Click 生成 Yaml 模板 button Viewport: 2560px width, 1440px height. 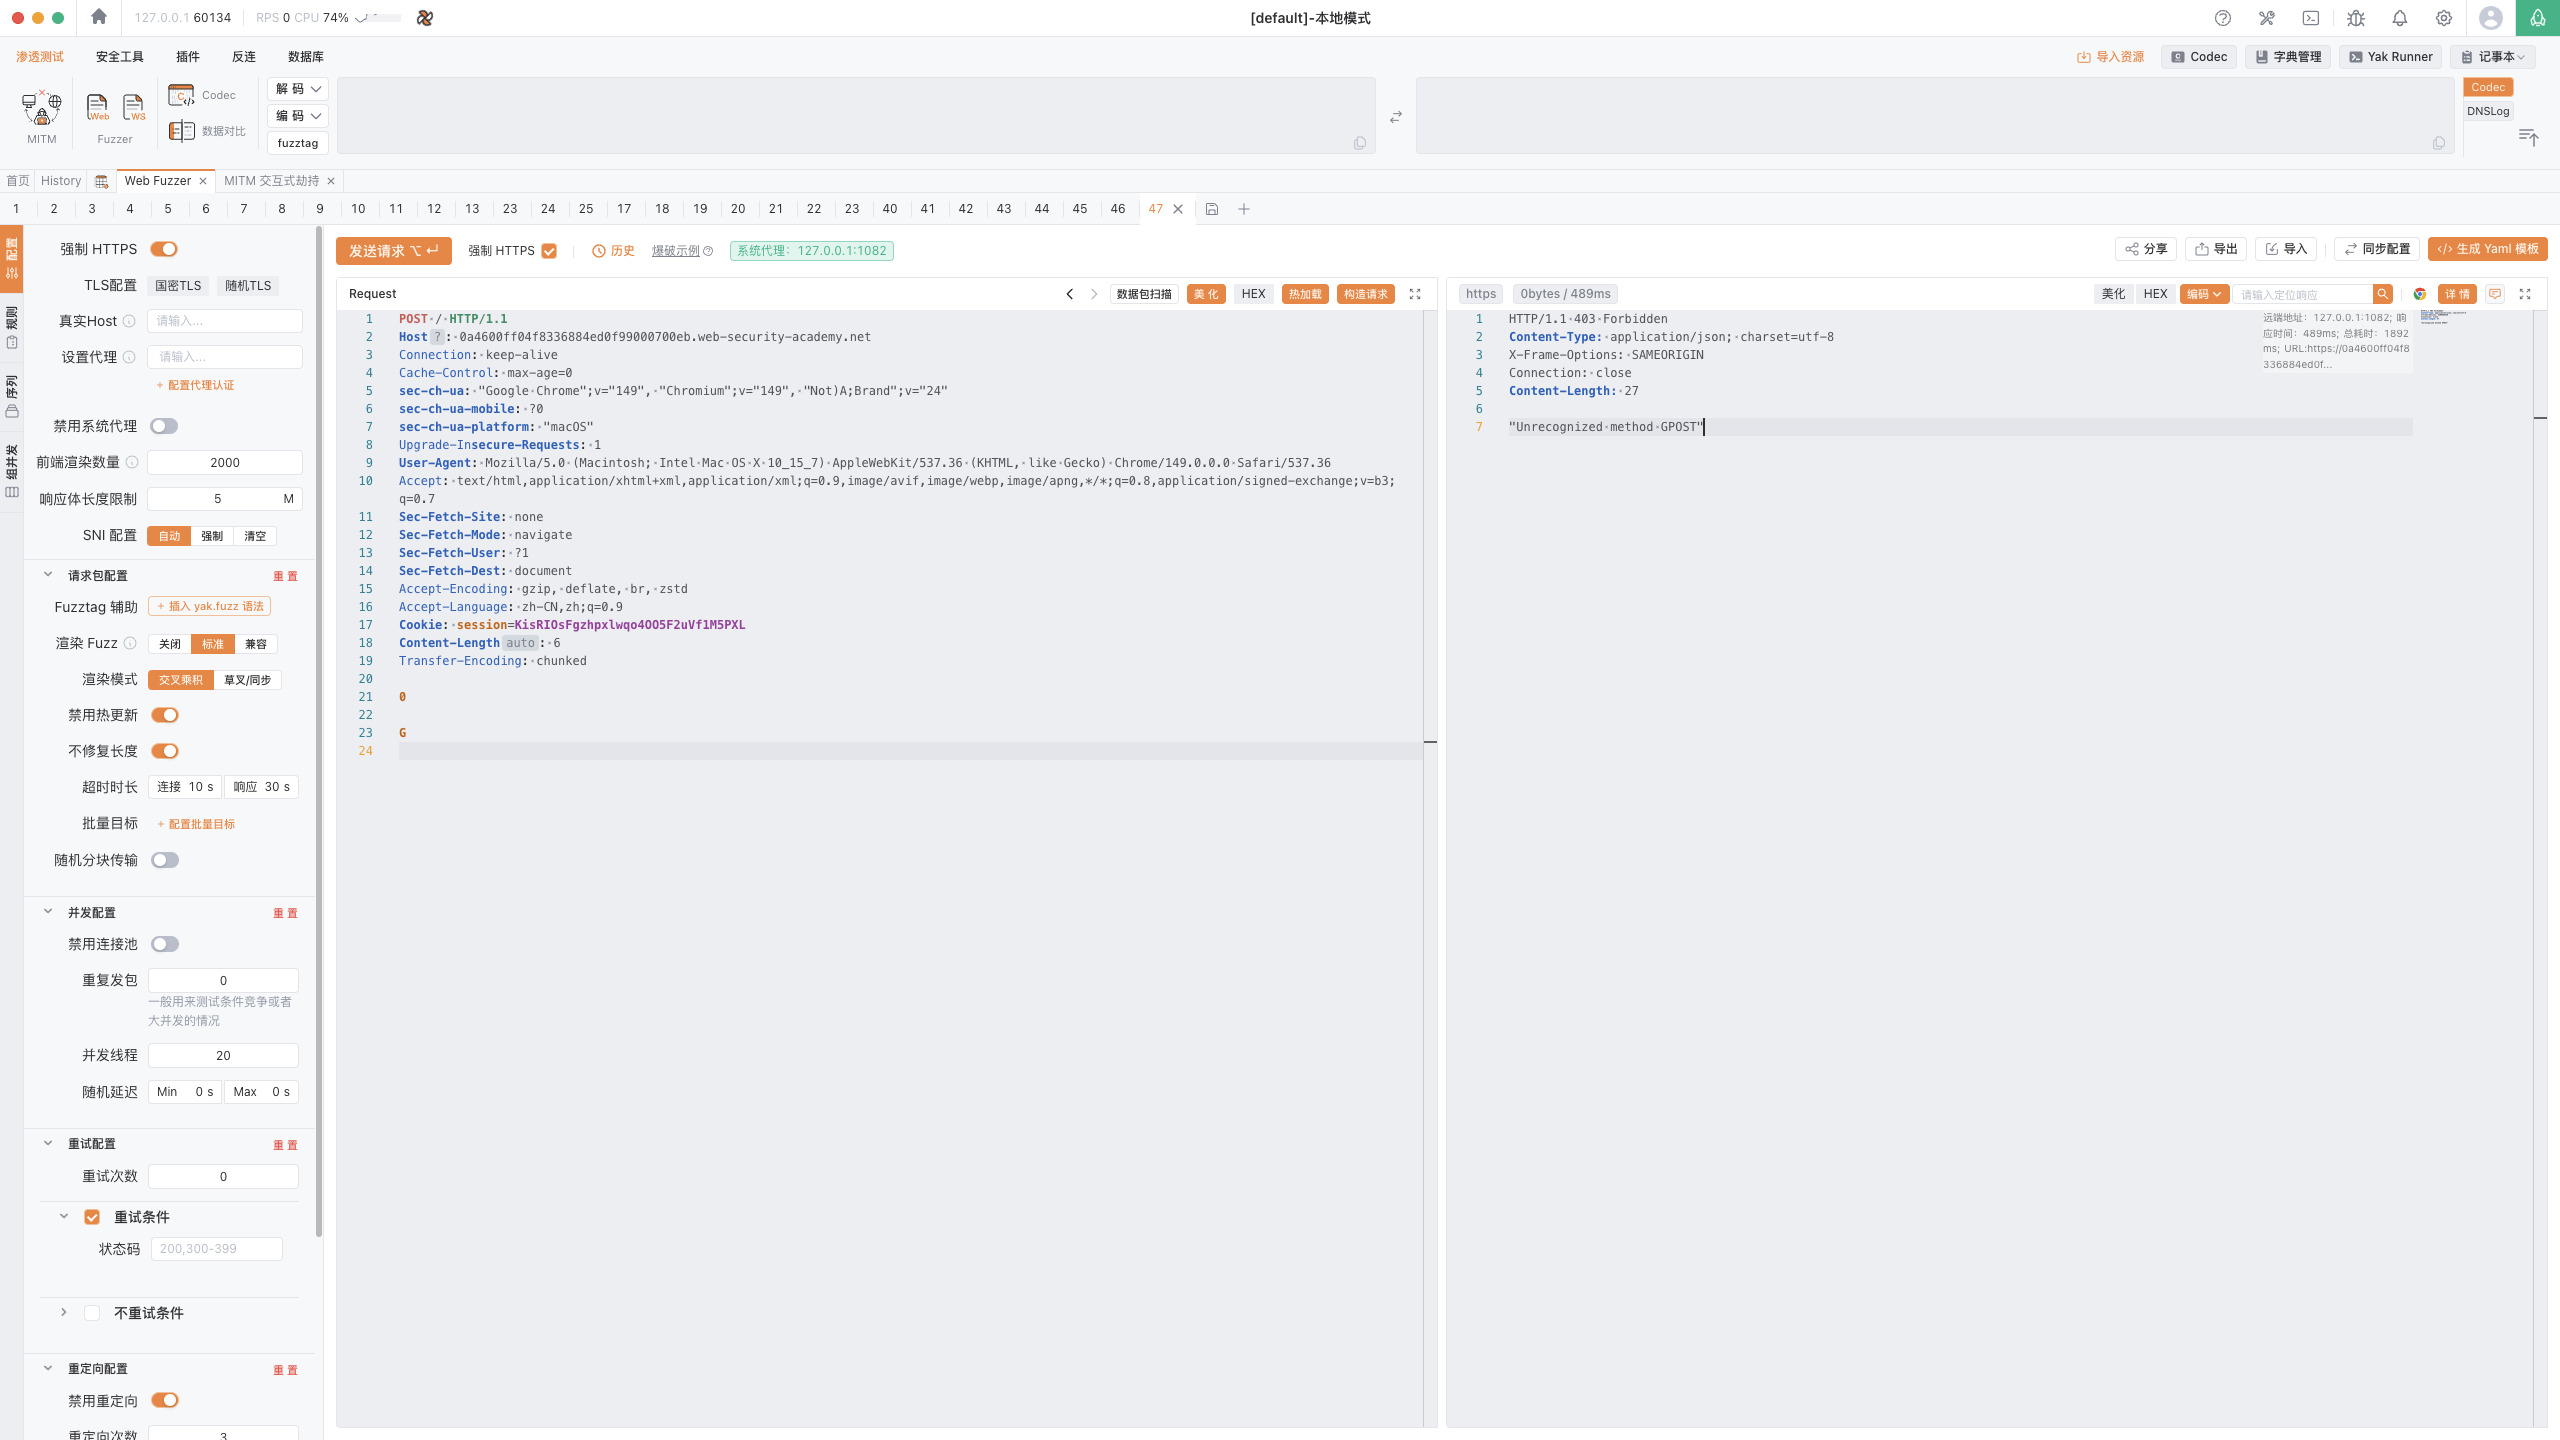pos(2488,249)
